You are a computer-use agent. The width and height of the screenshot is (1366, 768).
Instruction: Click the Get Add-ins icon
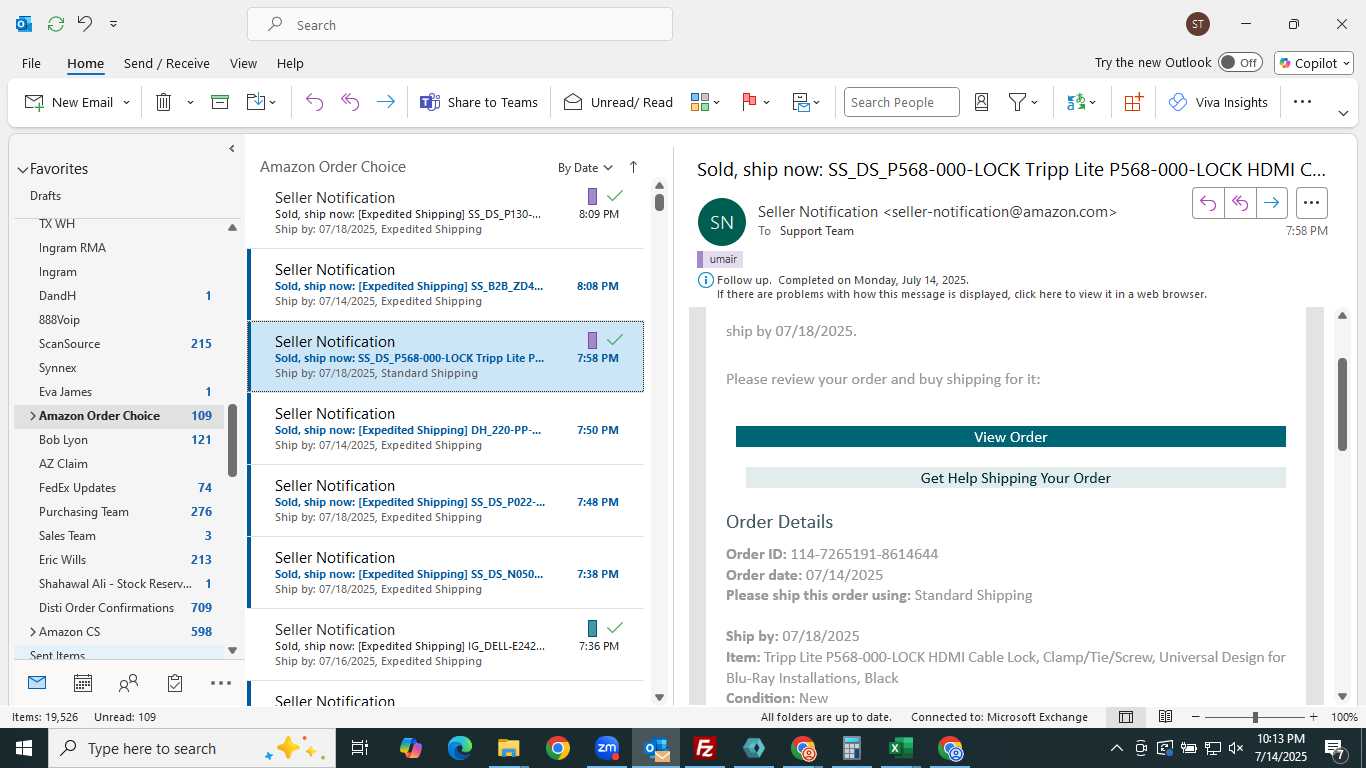click(1133, 102)
